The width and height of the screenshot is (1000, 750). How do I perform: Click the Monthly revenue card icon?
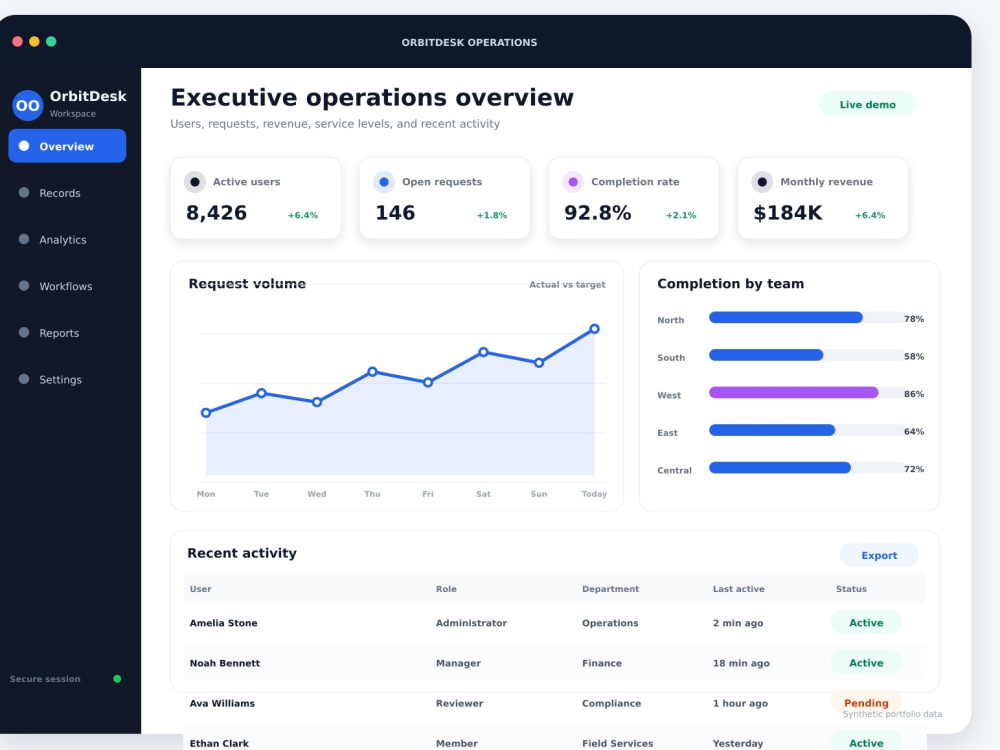point(762,182)
